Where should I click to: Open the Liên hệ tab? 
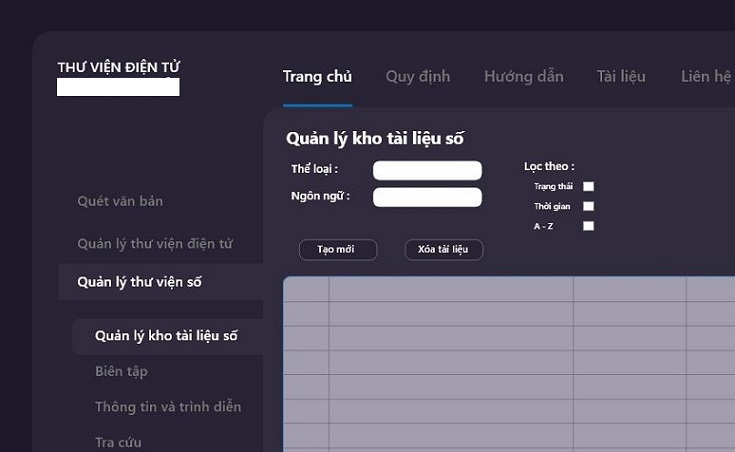[707, 76]
